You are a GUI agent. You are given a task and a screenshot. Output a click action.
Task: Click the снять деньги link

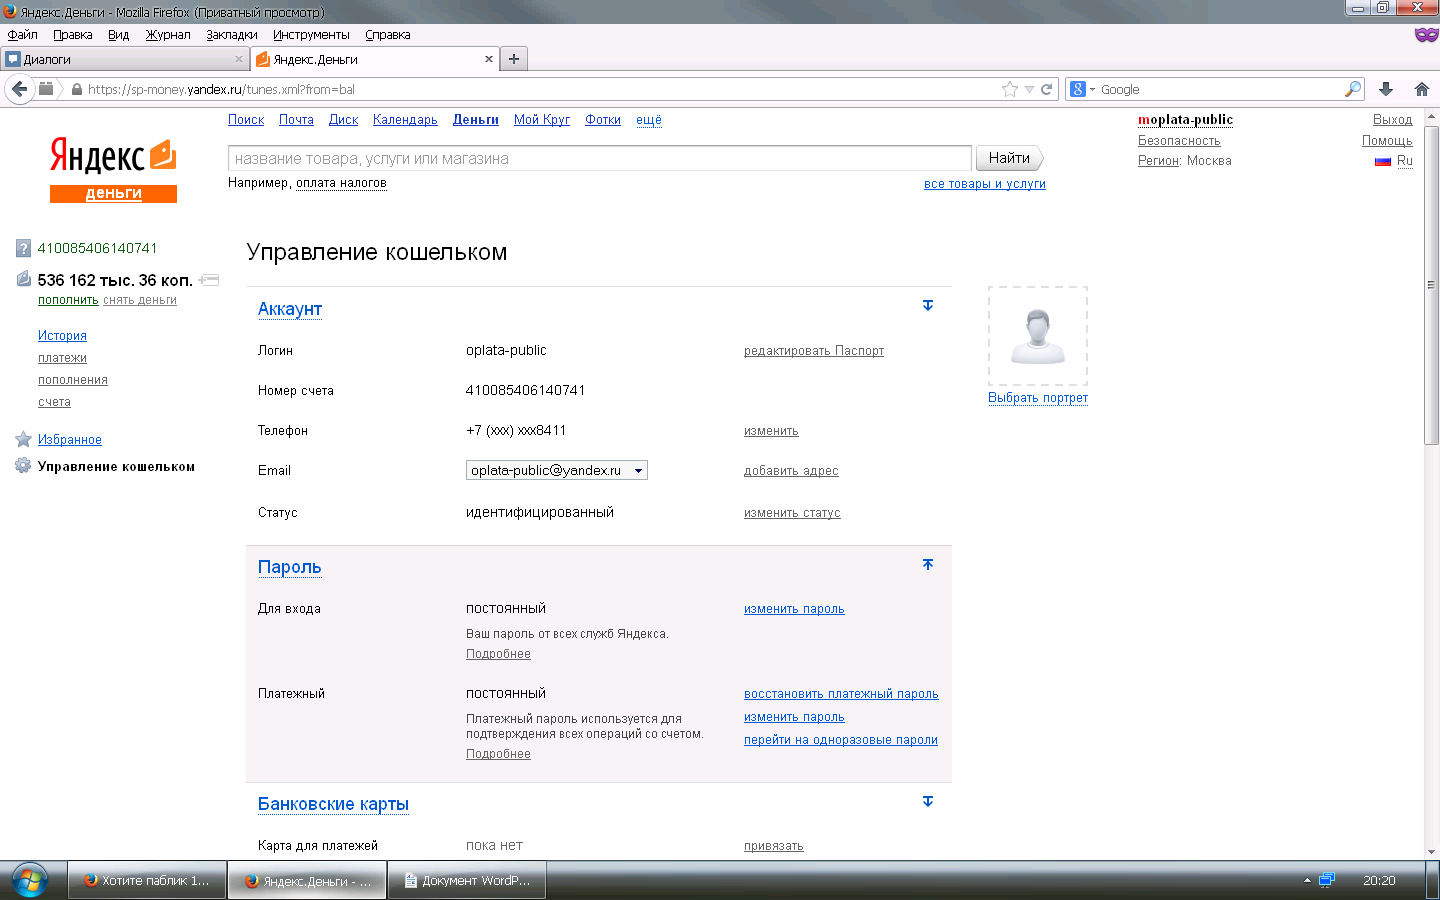[140, 300]
